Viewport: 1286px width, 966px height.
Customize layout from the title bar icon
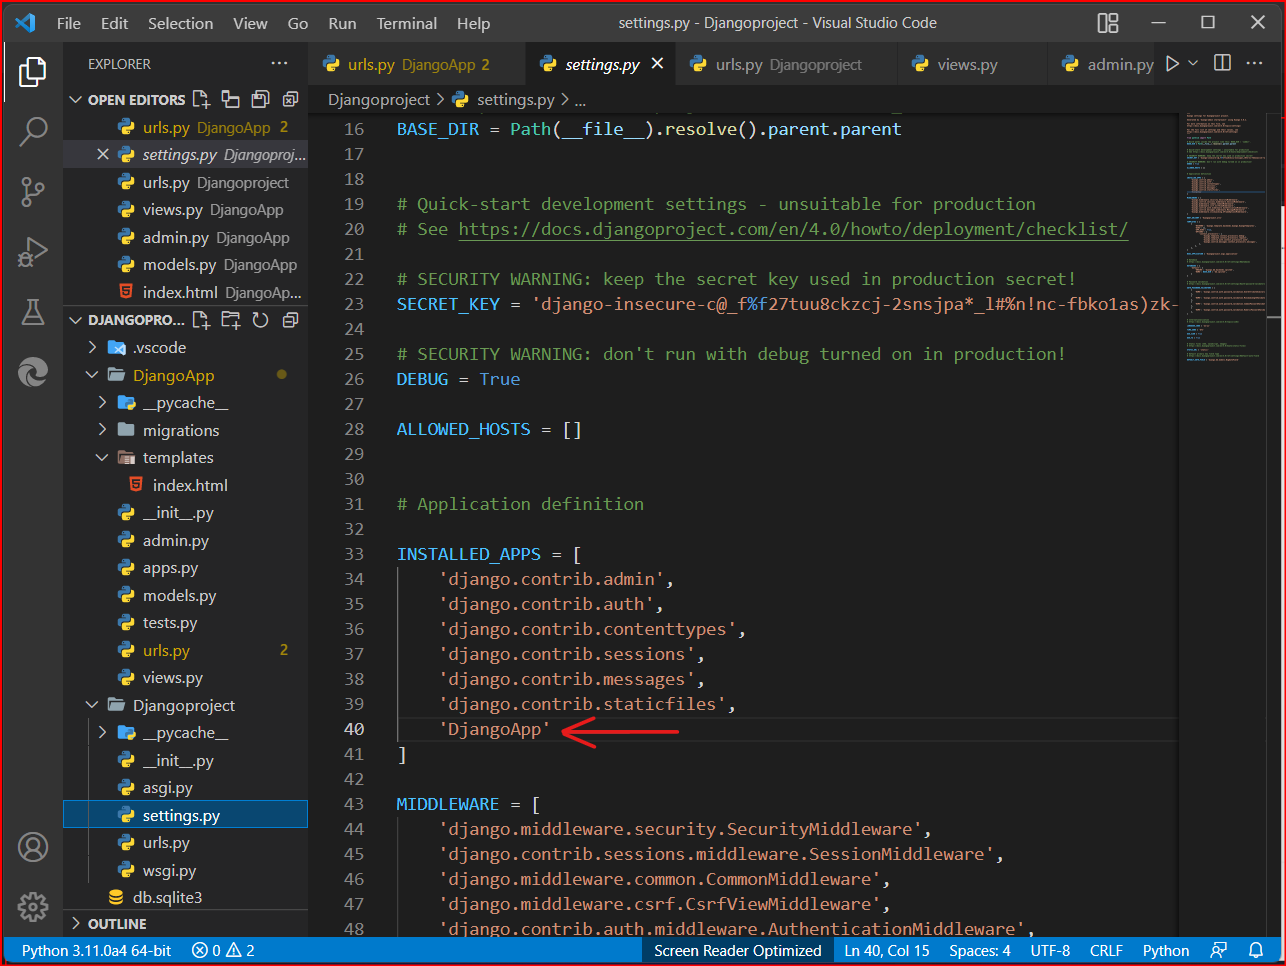click(x=1108, y=23)
